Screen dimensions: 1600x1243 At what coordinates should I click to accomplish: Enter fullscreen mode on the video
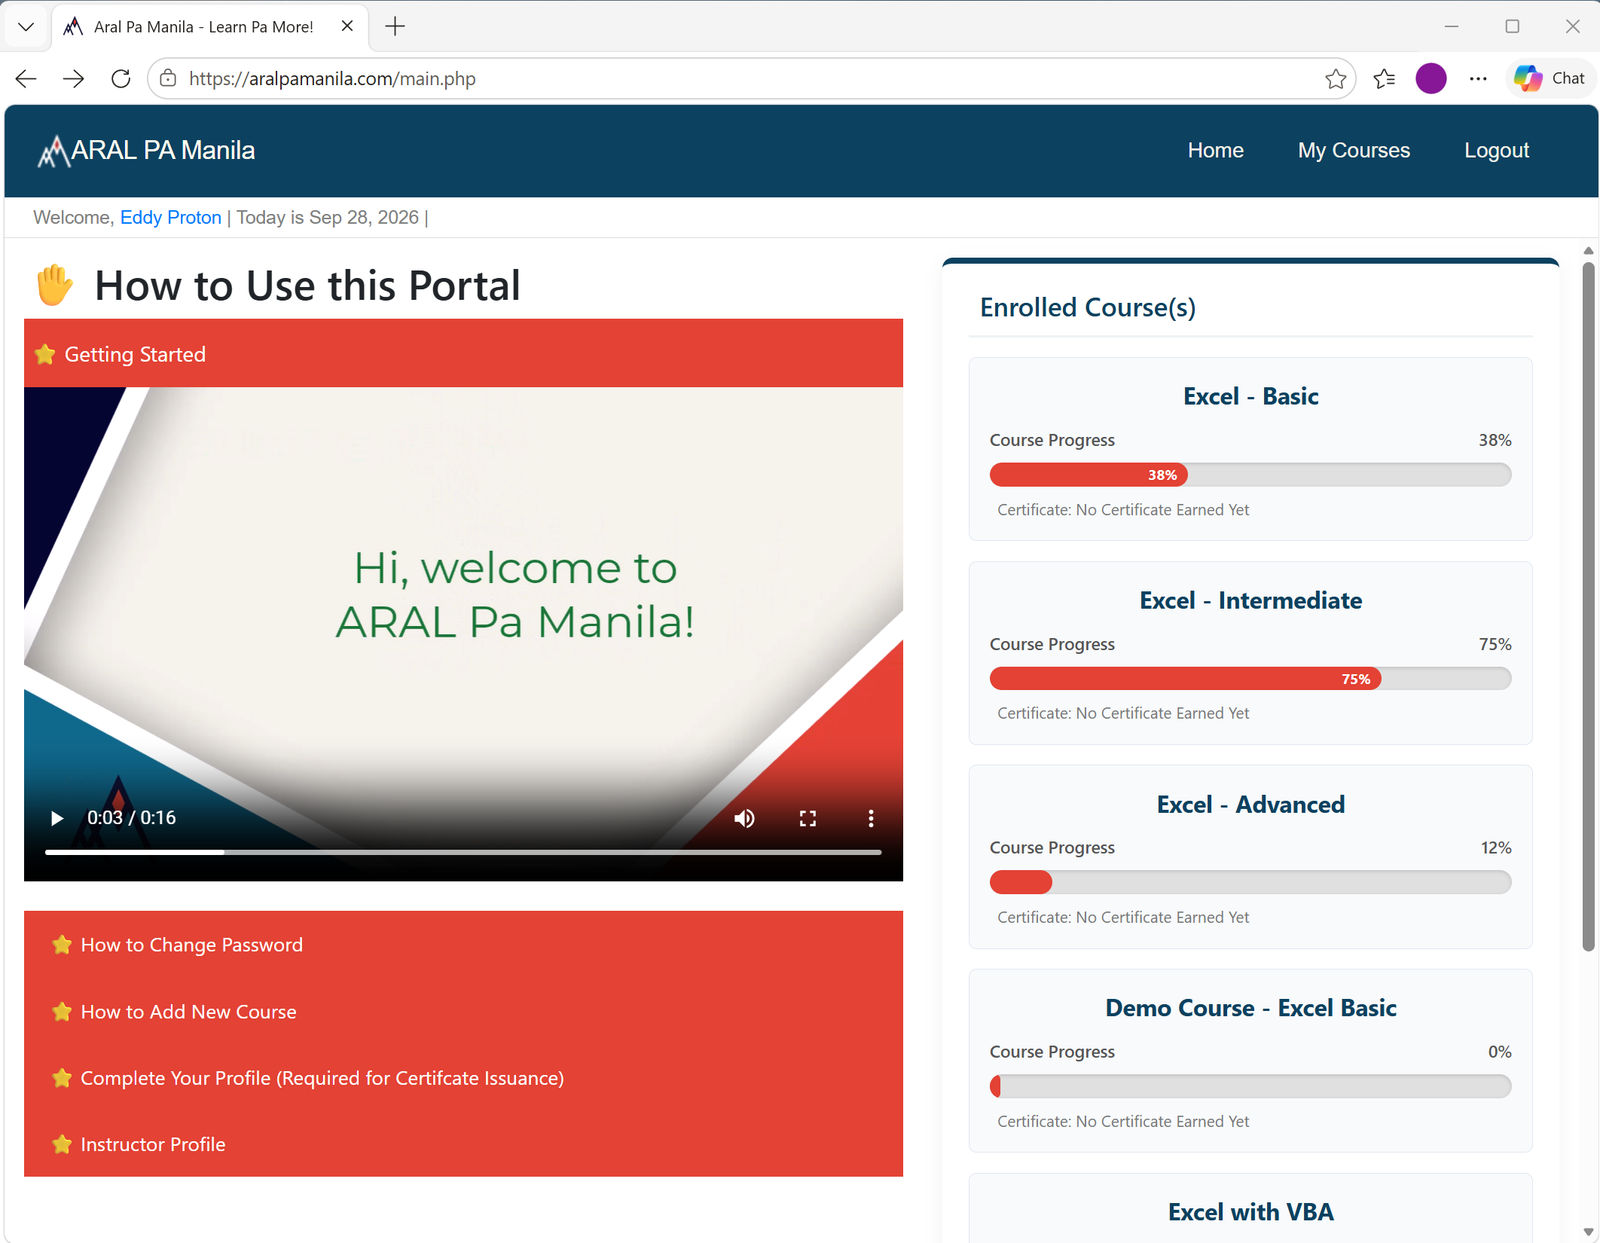(x=808, y=818)
